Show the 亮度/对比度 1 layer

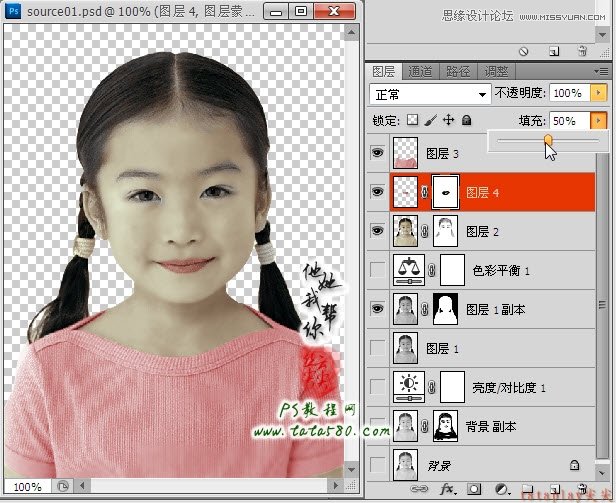point(378,387)
